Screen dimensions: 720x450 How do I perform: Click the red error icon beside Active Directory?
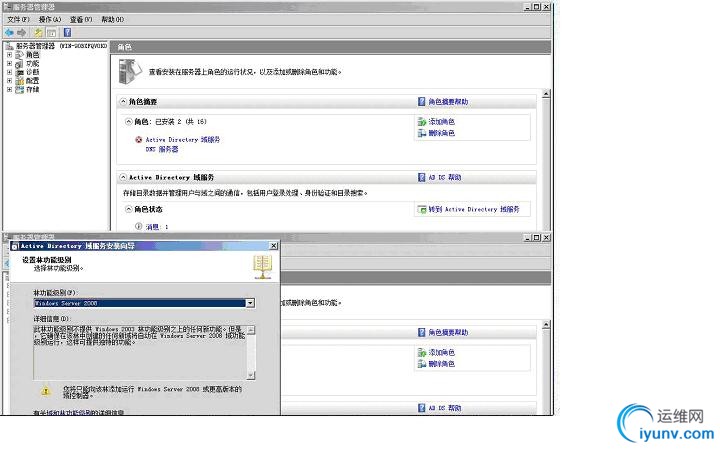pyautogui.click(x=139, y=140)
